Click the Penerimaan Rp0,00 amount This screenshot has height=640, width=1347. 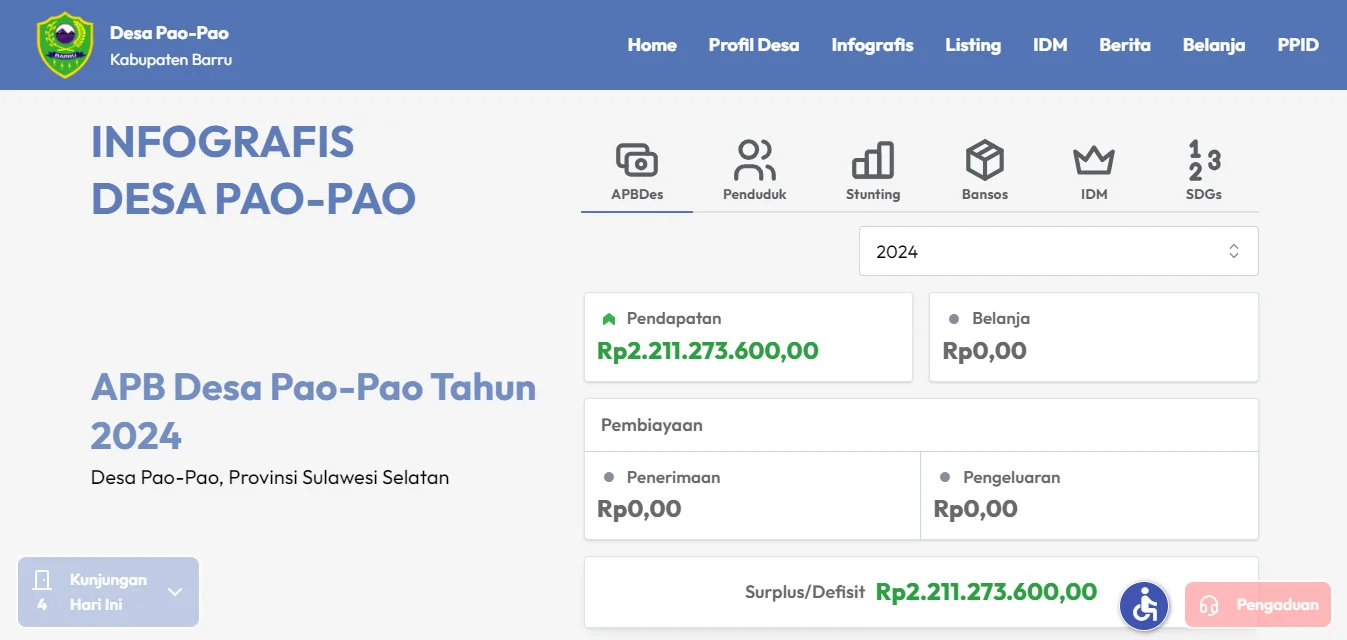pyautogui.click(x=639, y=509)
